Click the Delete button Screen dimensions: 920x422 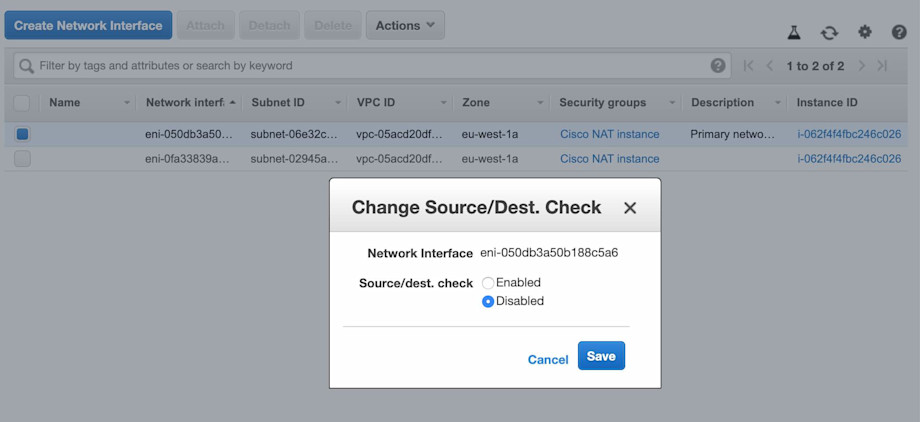[333, 25]
